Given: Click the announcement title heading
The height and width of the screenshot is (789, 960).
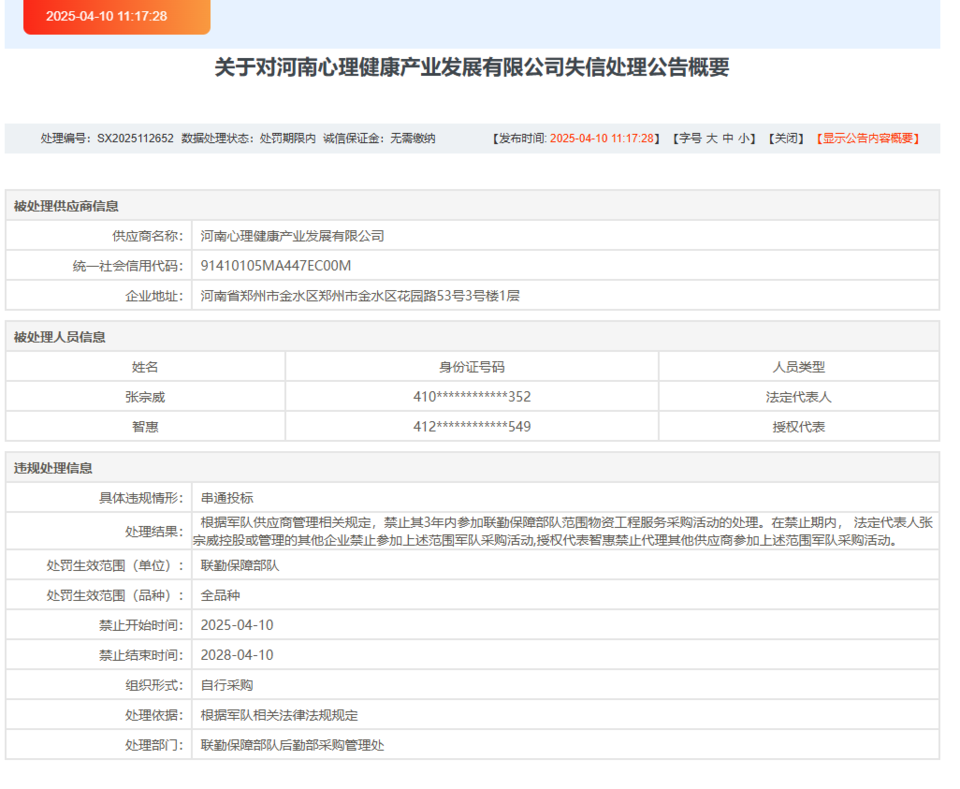Looking at the screenshot, I should click(472, 68).
